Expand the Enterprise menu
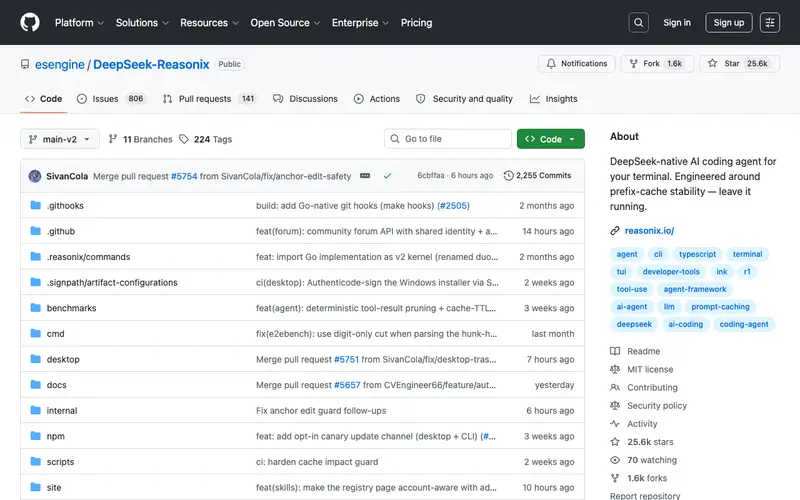Screen dimensions: 800x500 click(360, 22)
